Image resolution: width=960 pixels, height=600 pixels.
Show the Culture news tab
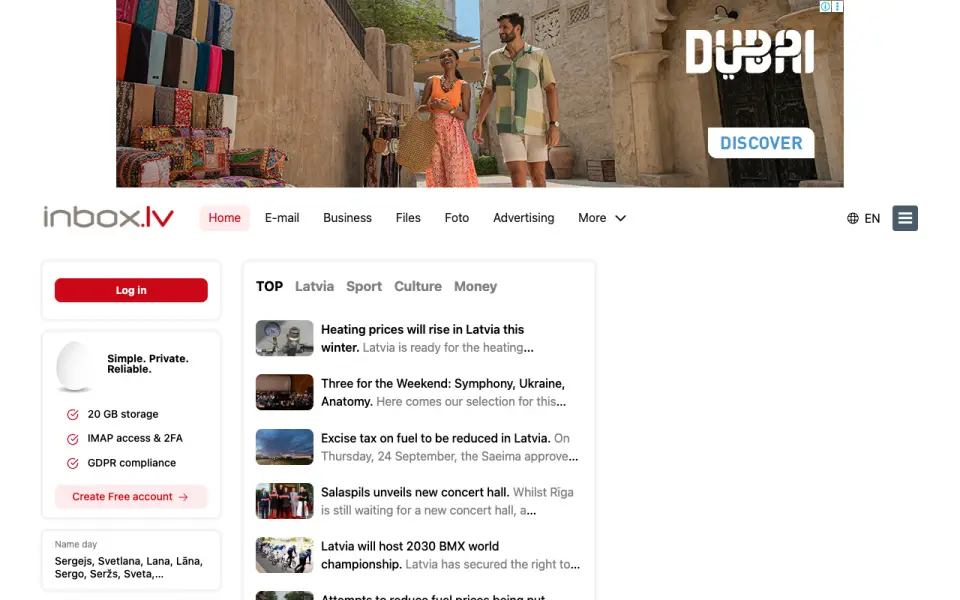coord(418,287)
